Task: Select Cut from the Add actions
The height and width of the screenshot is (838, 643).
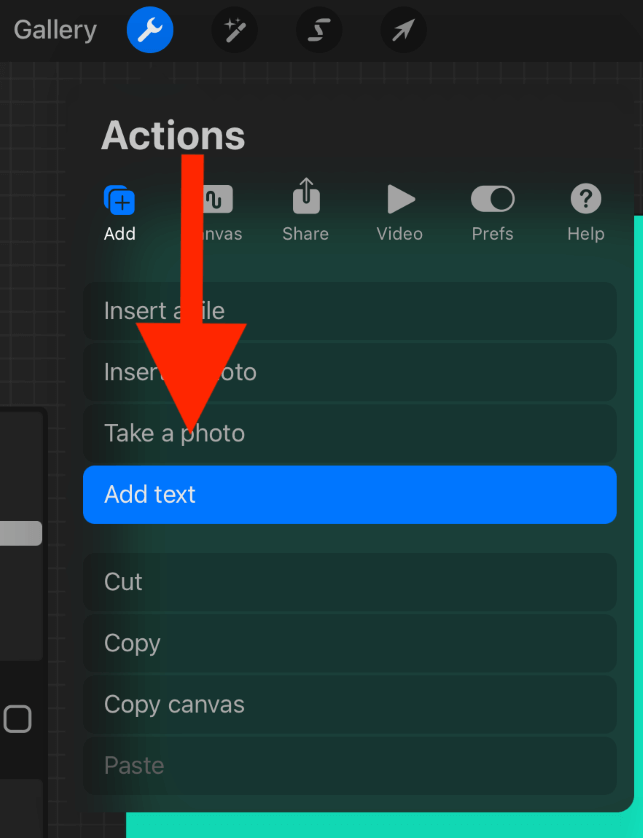Action: [x=349, y=582]
